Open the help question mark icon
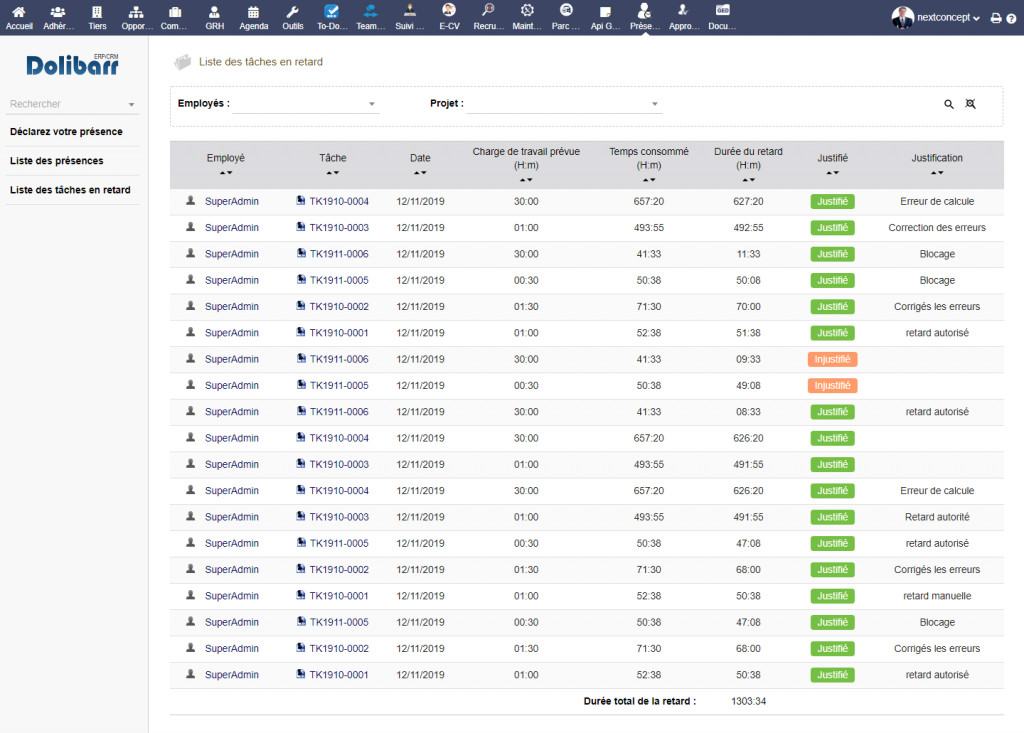1024x733 pixels. tap(1010, 18)
